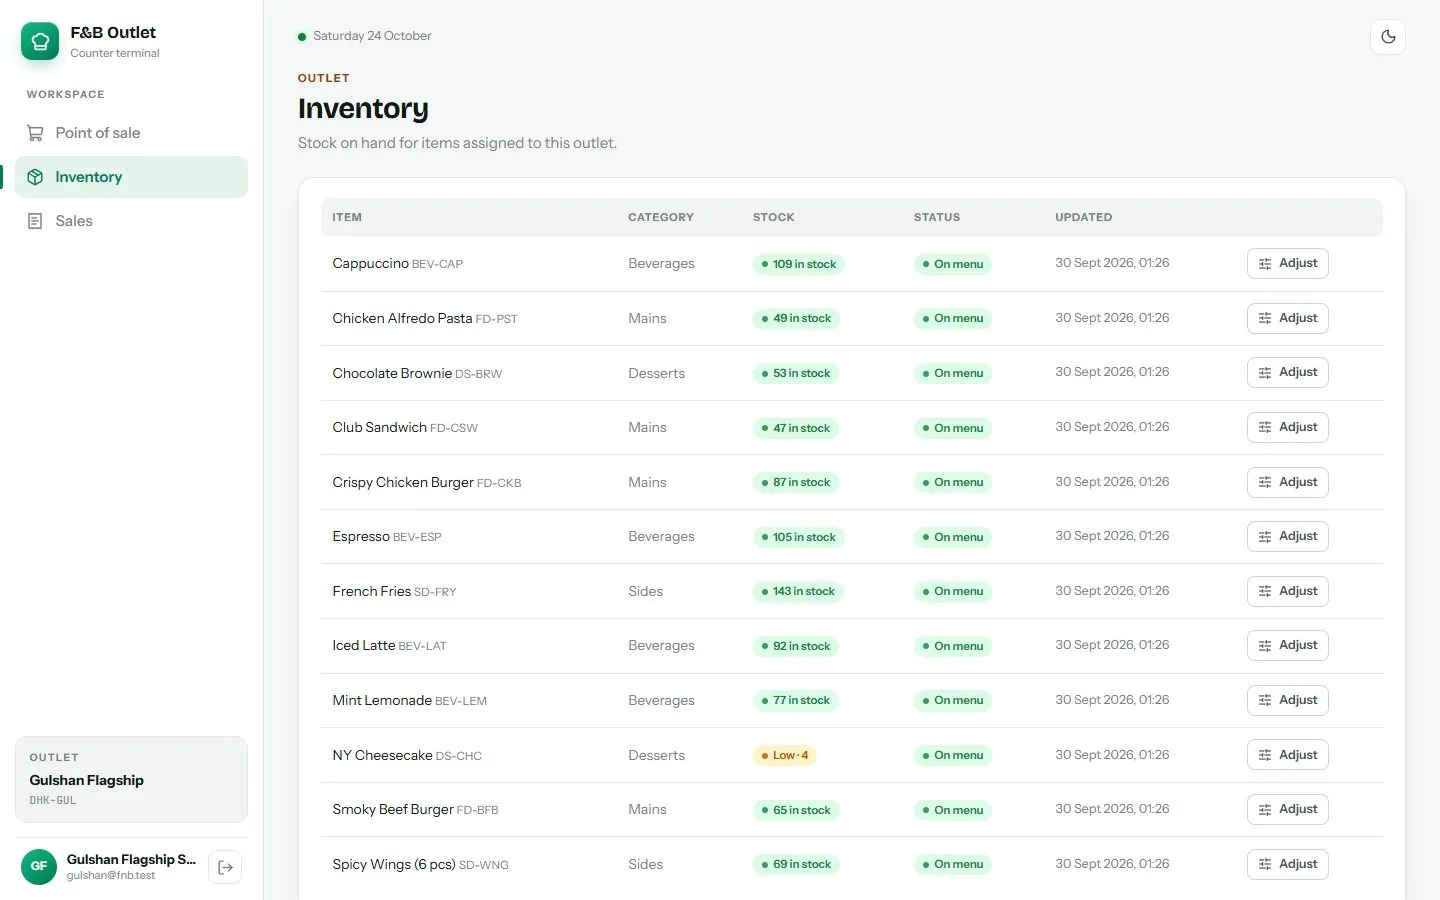Click the shopping cart icon for Point of sale
This screenshot has width=1440, height=900.
coord(35,133)
